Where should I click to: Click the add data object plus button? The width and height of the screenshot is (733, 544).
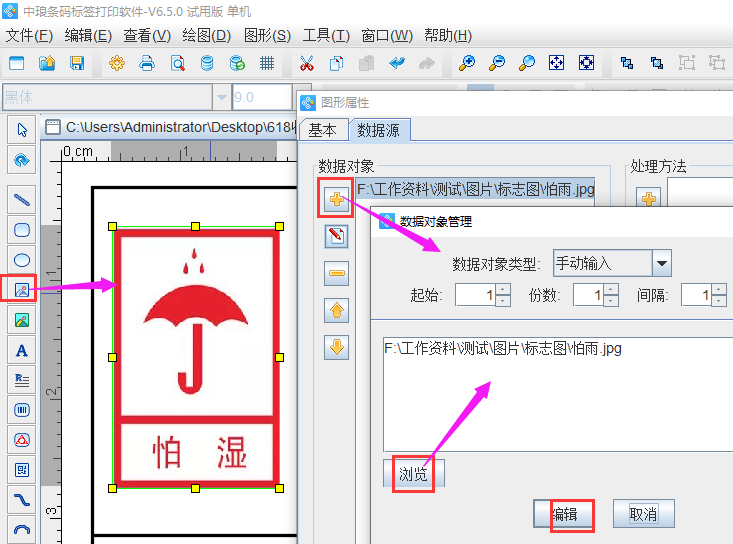(x=336, y=199)
